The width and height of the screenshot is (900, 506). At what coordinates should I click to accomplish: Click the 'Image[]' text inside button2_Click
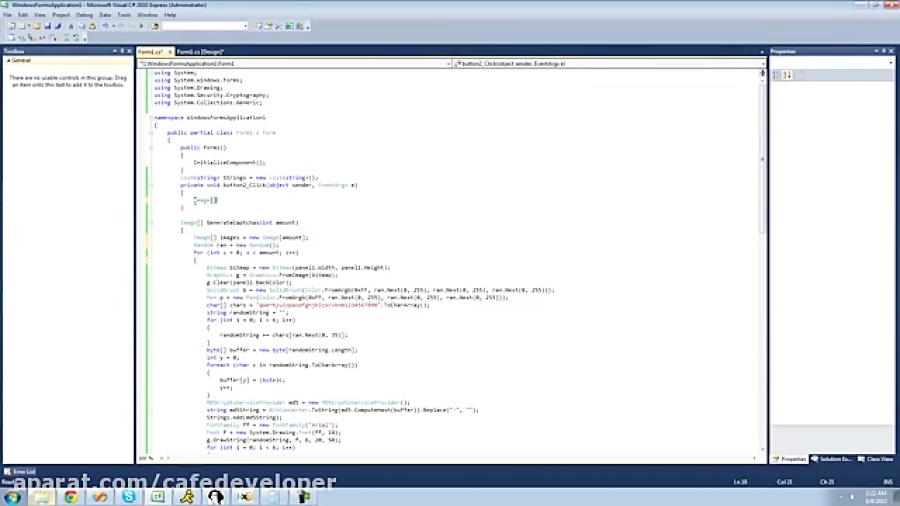point(205,200)
